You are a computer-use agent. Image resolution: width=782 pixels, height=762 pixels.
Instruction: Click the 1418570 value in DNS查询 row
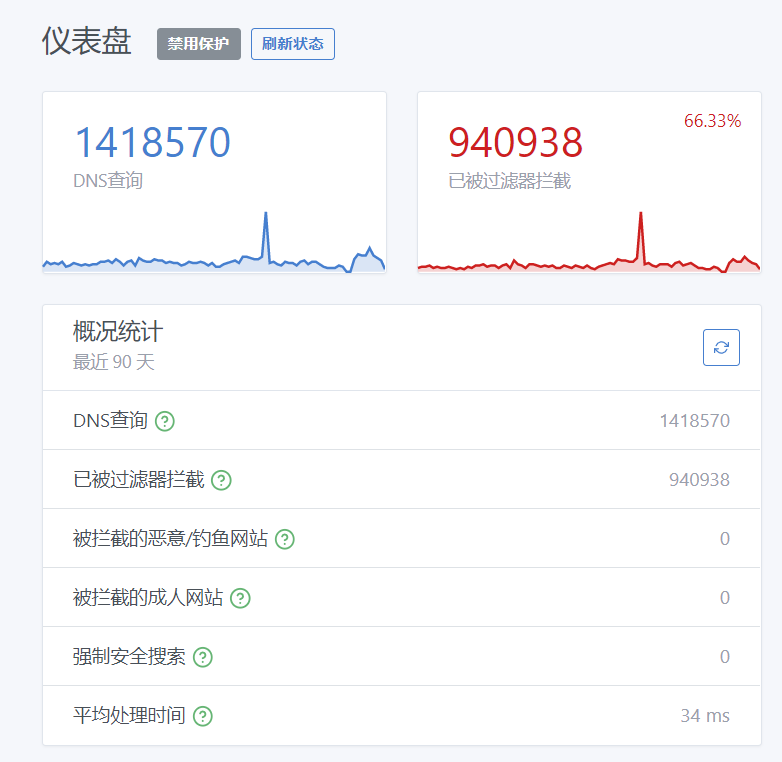point(694,421)
